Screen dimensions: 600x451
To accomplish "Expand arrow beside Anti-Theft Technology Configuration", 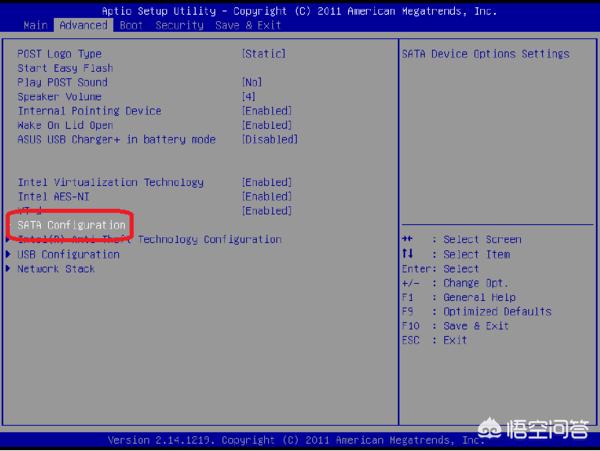I will click(x=8, y=240).
